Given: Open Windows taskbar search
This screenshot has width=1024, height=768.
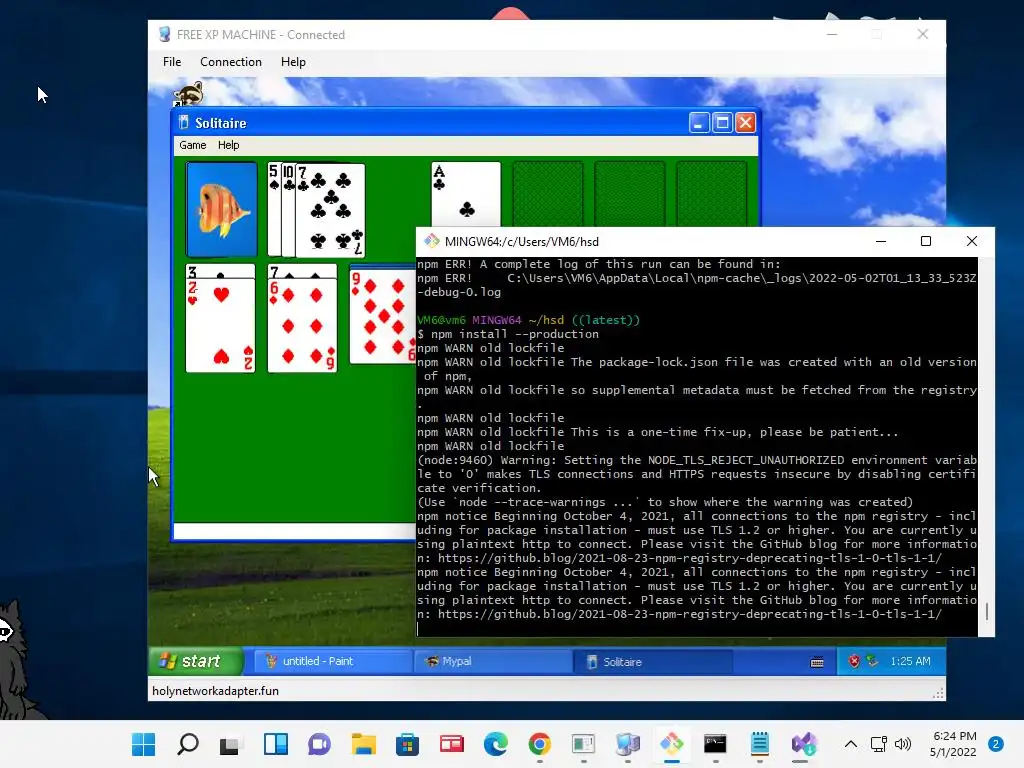Looking at the screenshot, I should (x=188, y=744).
